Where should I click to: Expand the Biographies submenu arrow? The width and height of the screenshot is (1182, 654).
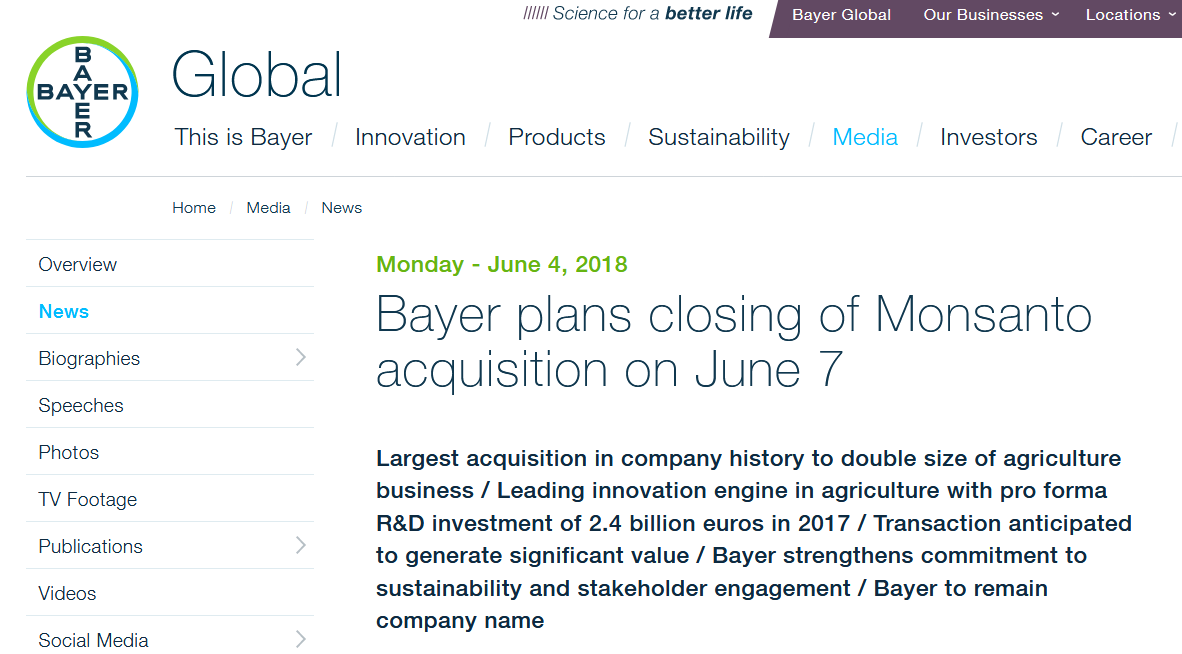coord(300,358)
